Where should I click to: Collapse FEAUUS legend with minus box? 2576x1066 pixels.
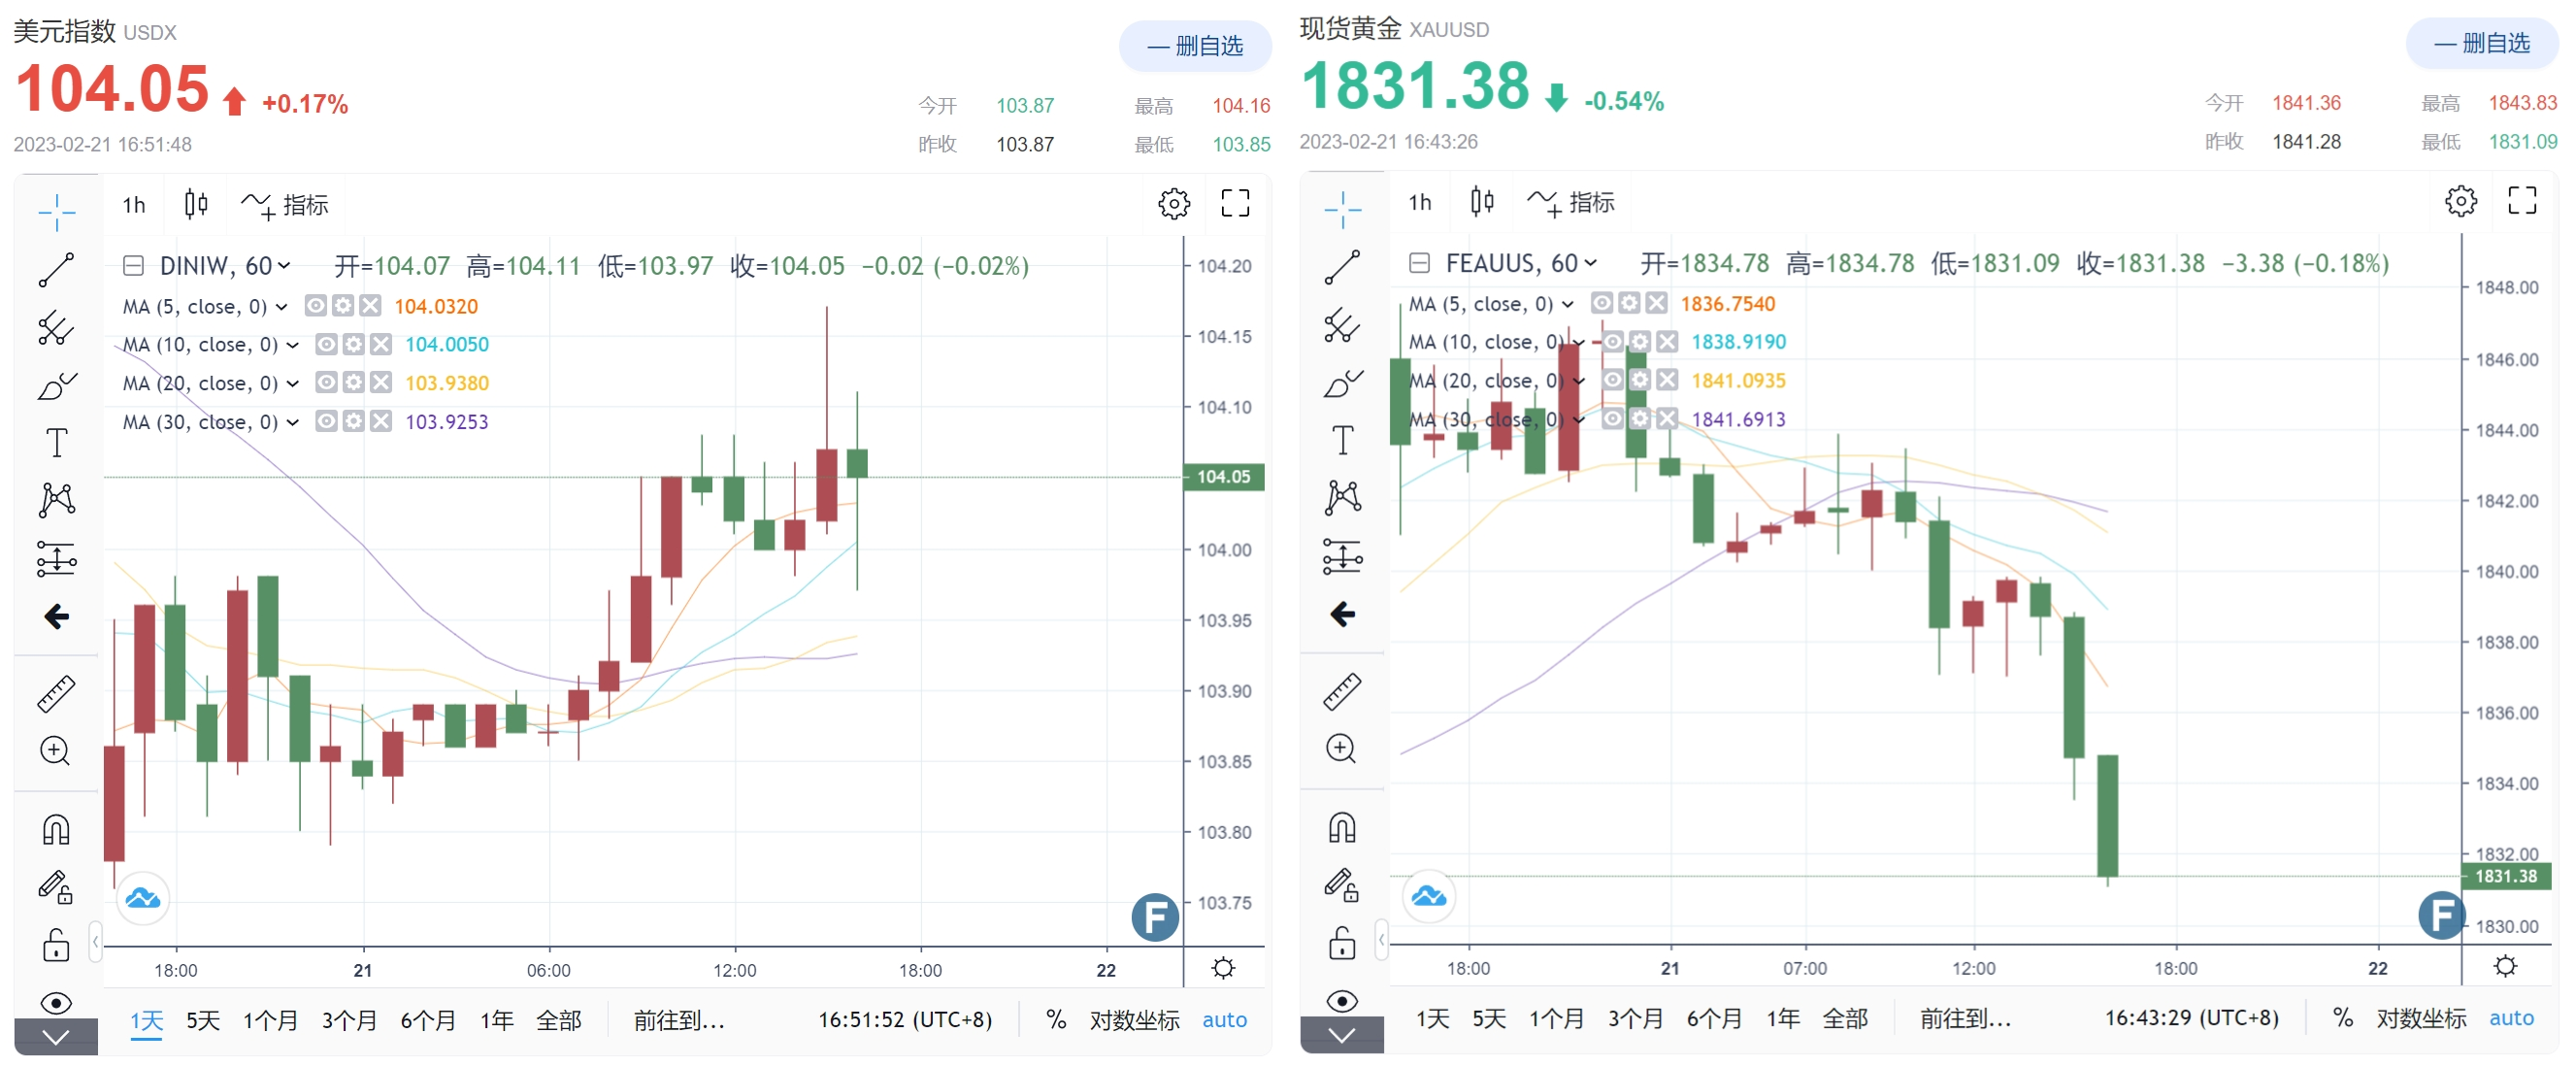(1418, 263)
